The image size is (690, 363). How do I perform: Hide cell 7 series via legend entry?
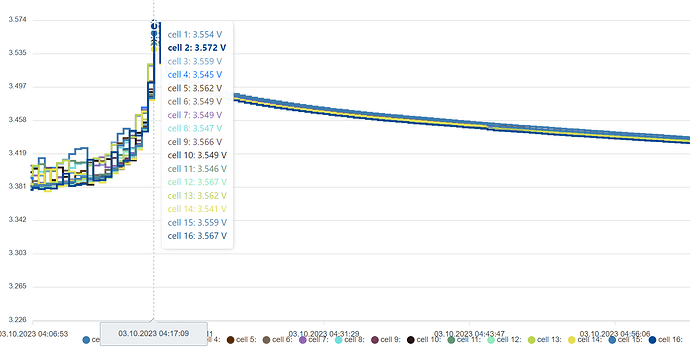(313, 340)
